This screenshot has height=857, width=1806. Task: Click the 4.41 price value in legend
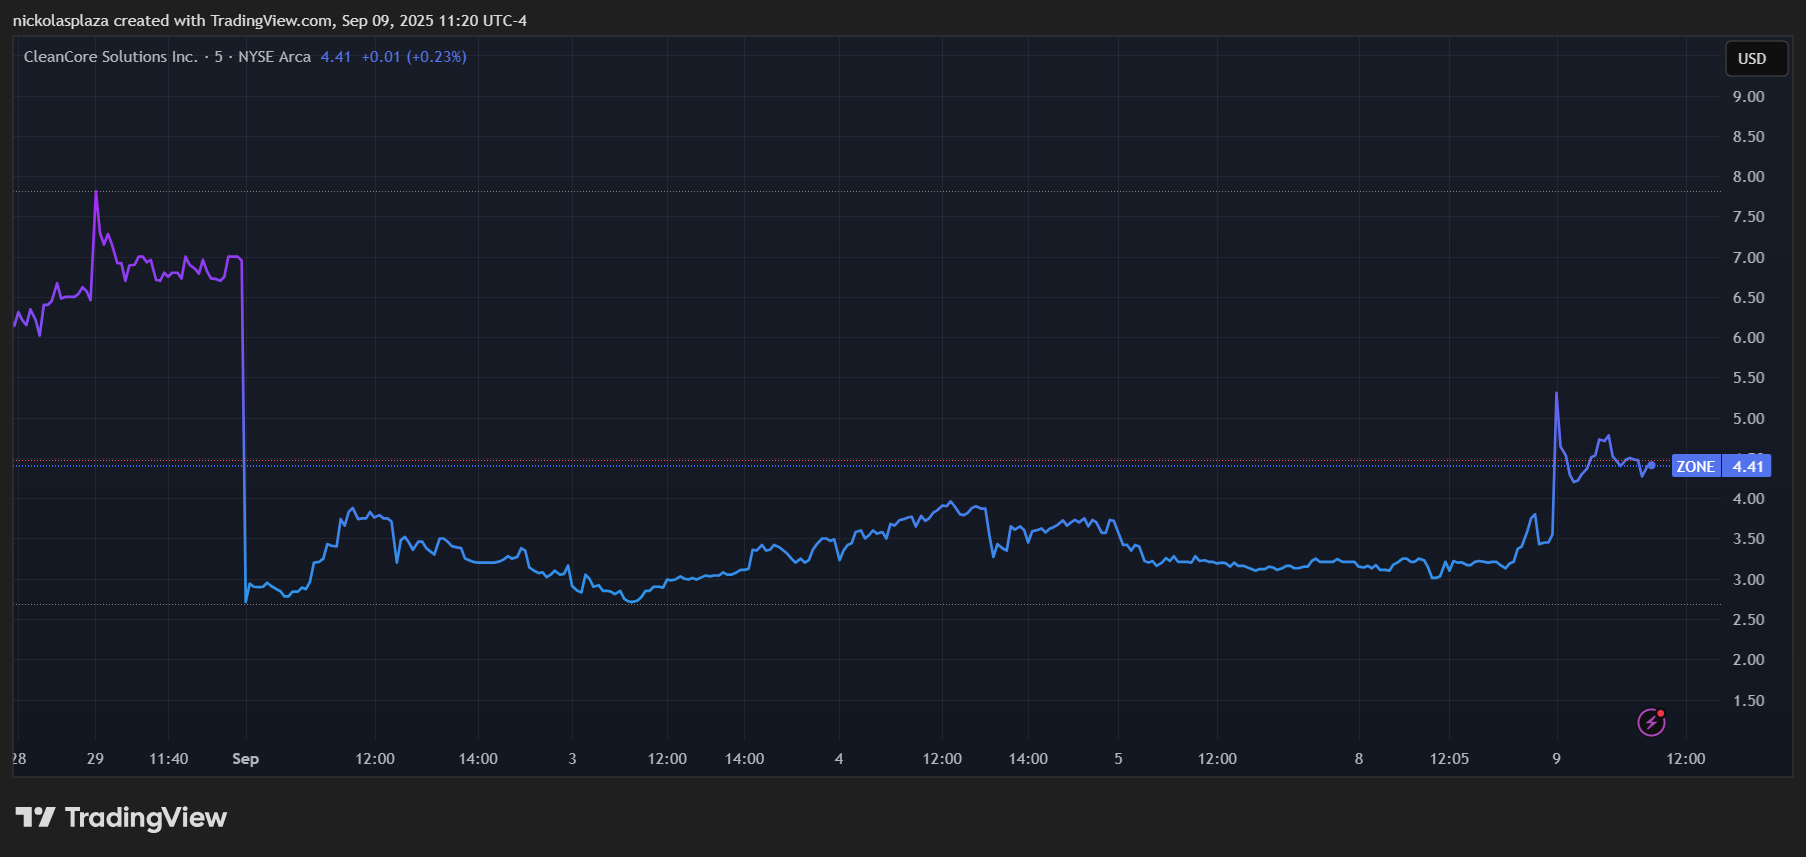click(335, 57)
